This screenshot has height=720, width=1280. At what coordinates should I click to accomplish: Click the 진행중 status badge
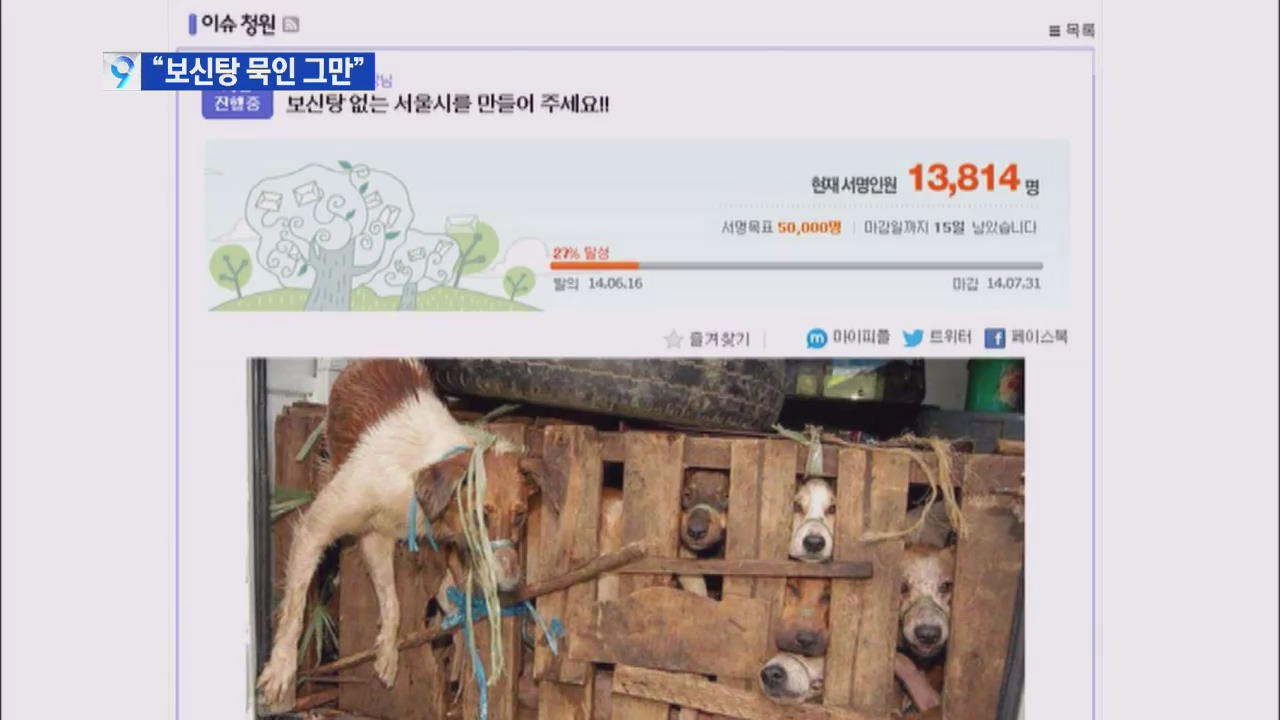pyautogui.click(x=237, y=103)
